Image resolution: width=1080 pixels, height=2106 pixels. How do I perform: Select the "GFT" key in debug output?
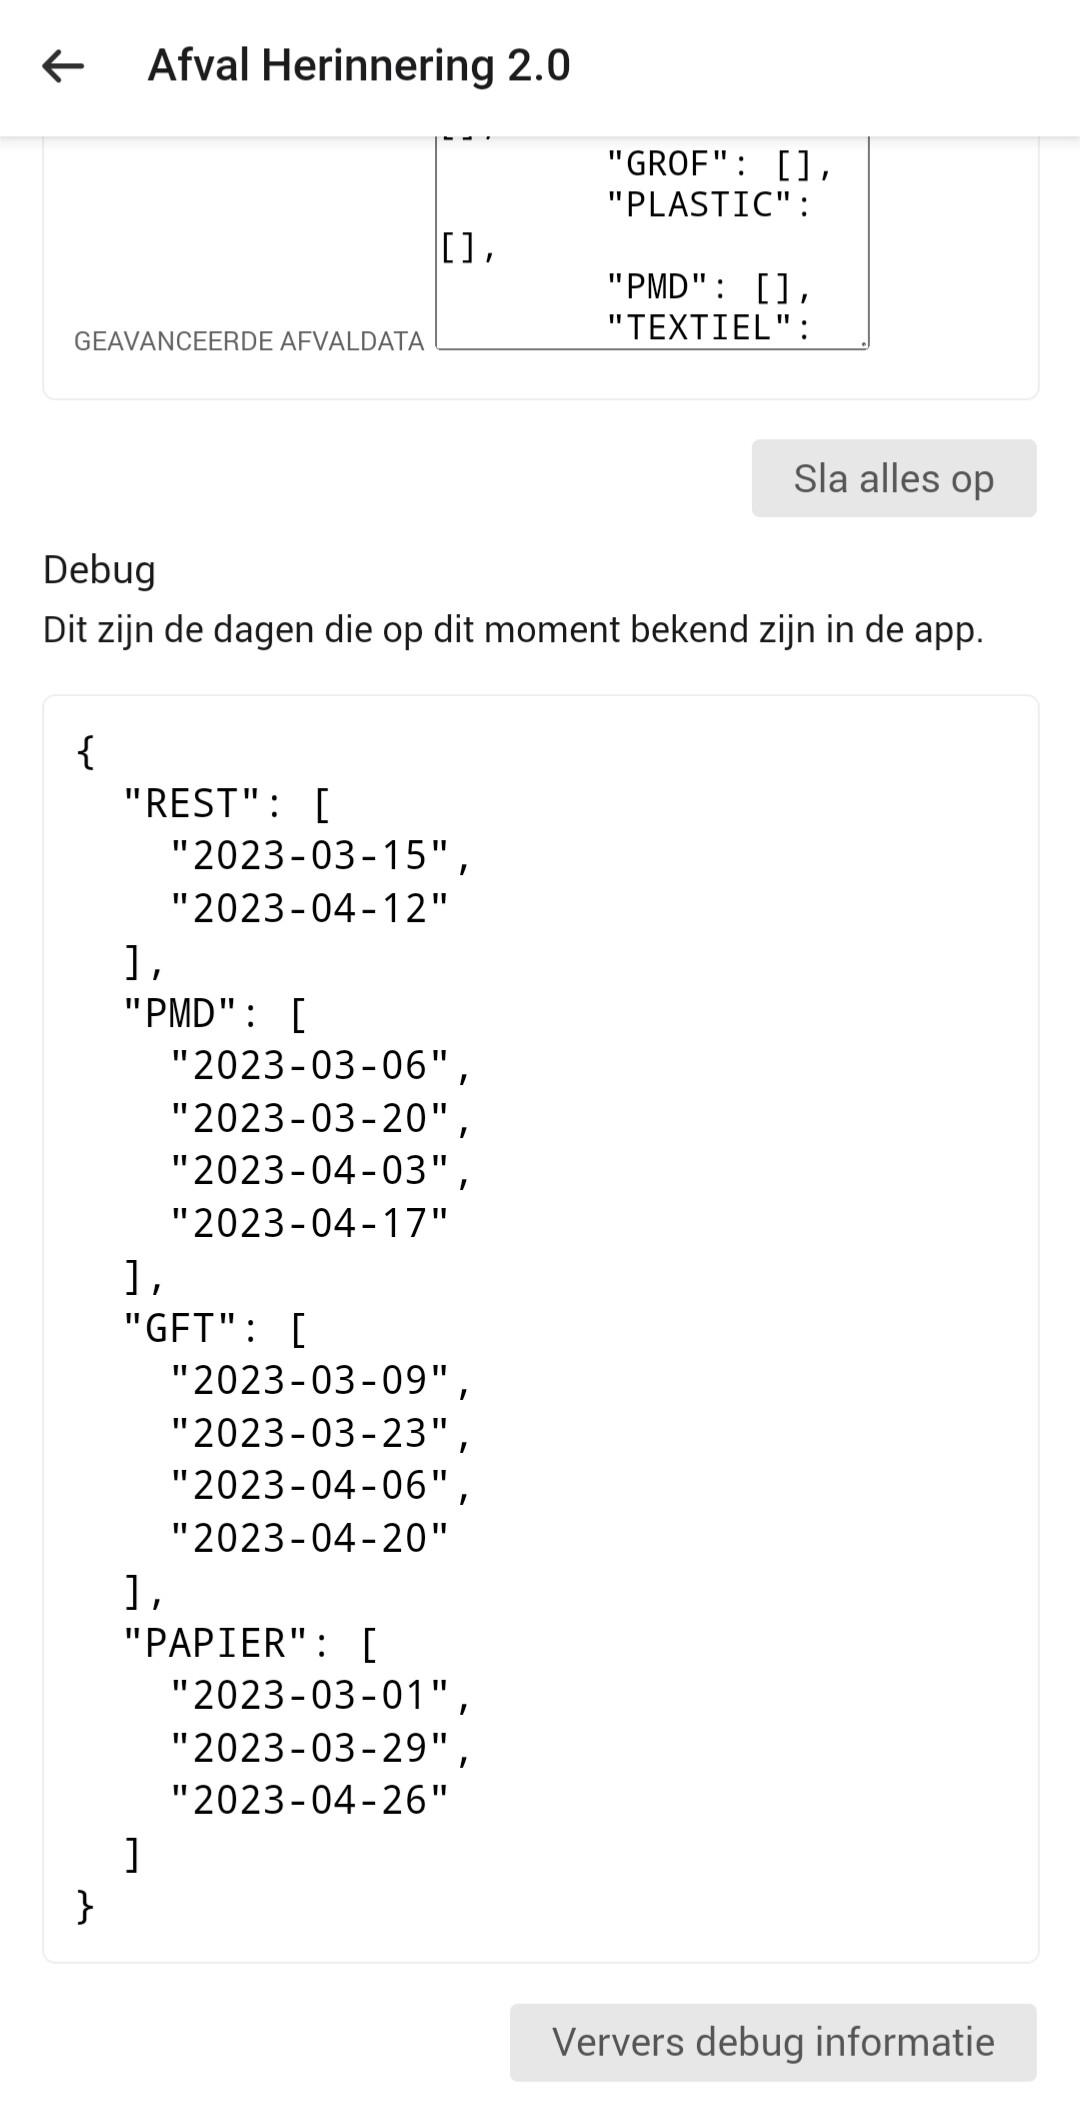(180, 1328)
